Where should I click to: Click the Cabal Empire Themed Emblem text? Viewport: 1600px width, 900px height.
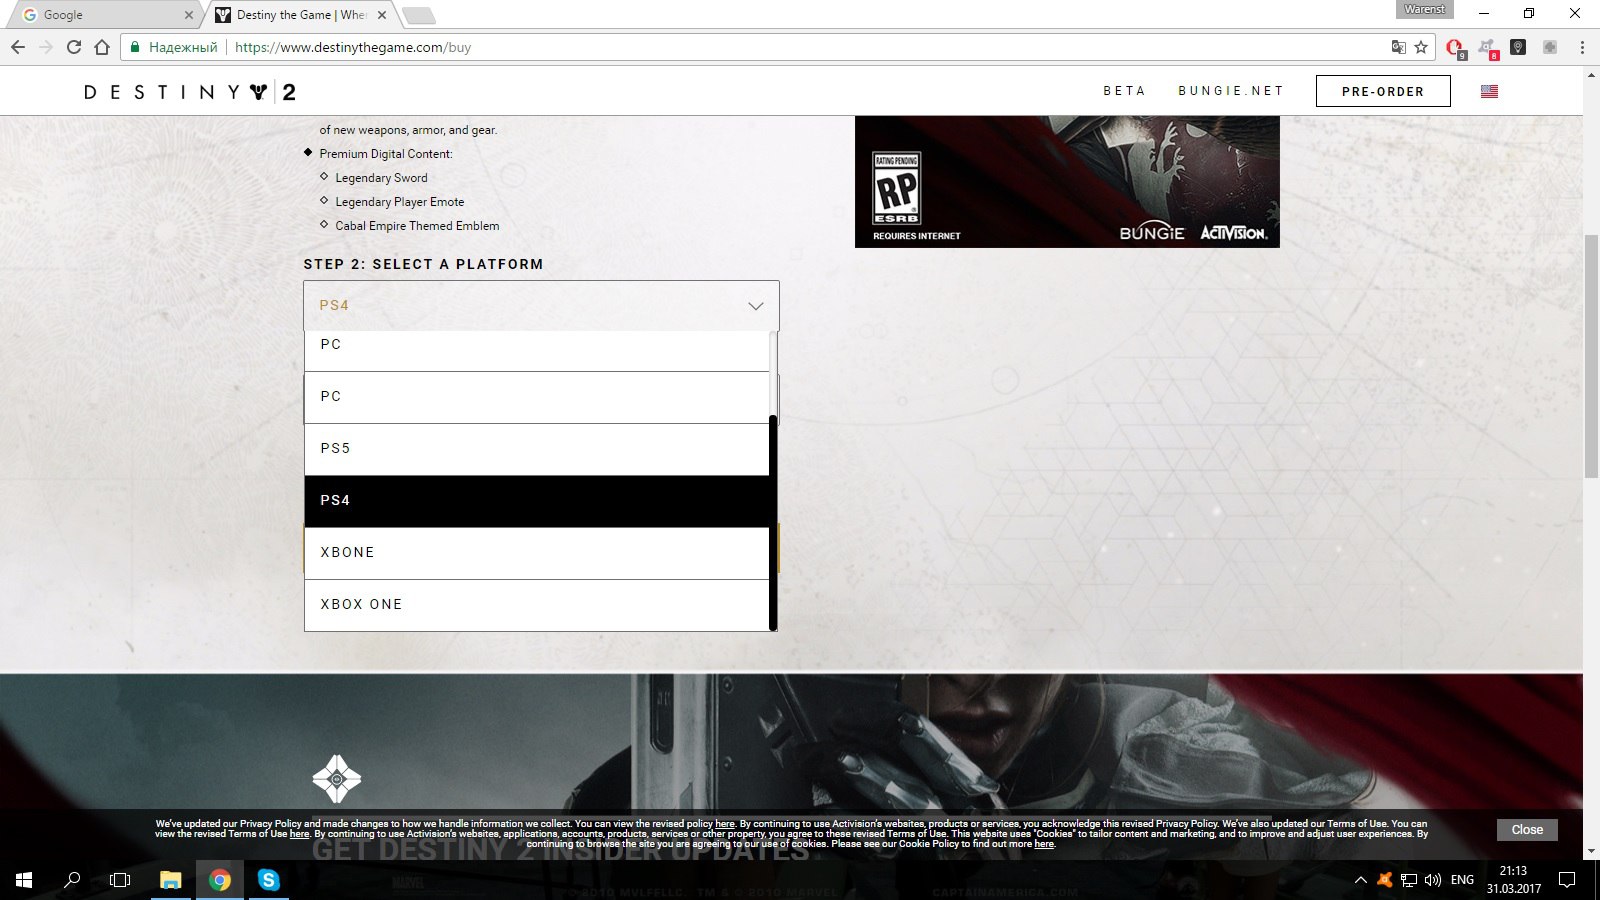pos(417,226)
